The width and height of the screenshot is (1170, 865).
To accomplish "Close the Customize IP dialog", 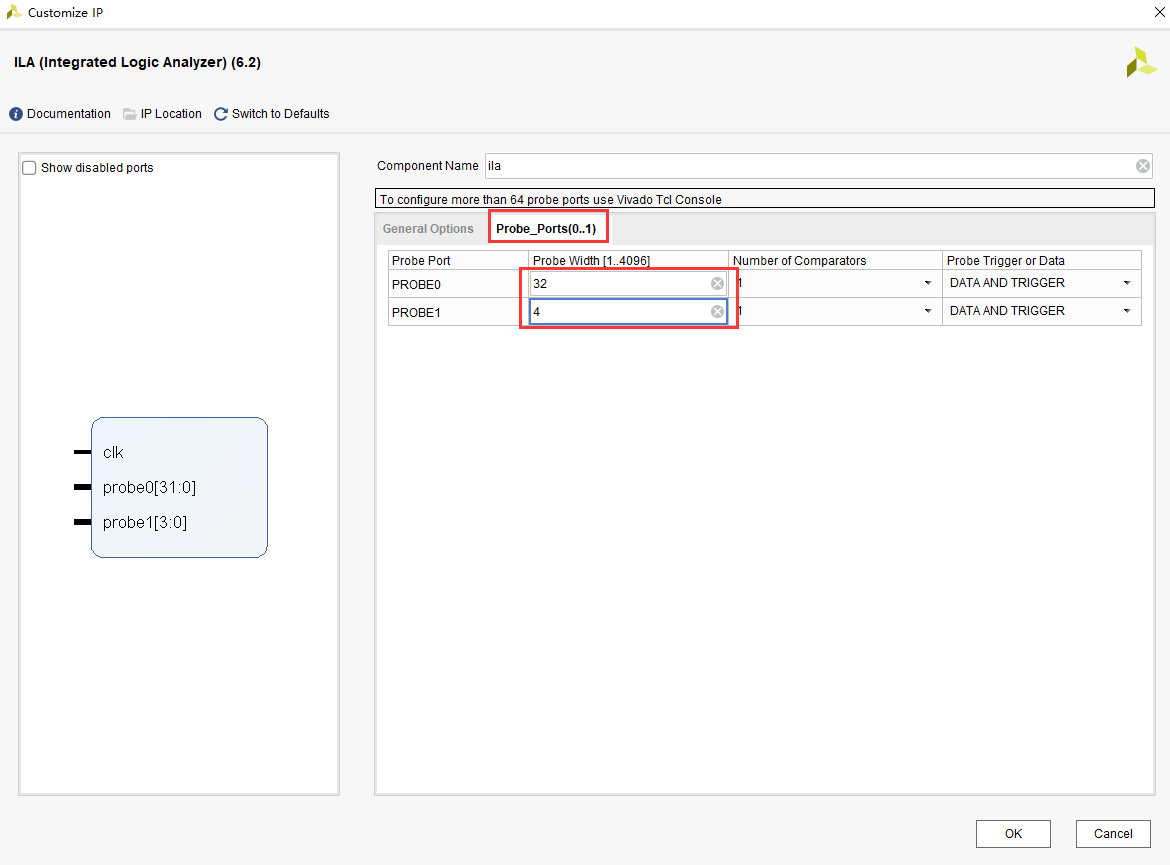I will point(1160,12).
